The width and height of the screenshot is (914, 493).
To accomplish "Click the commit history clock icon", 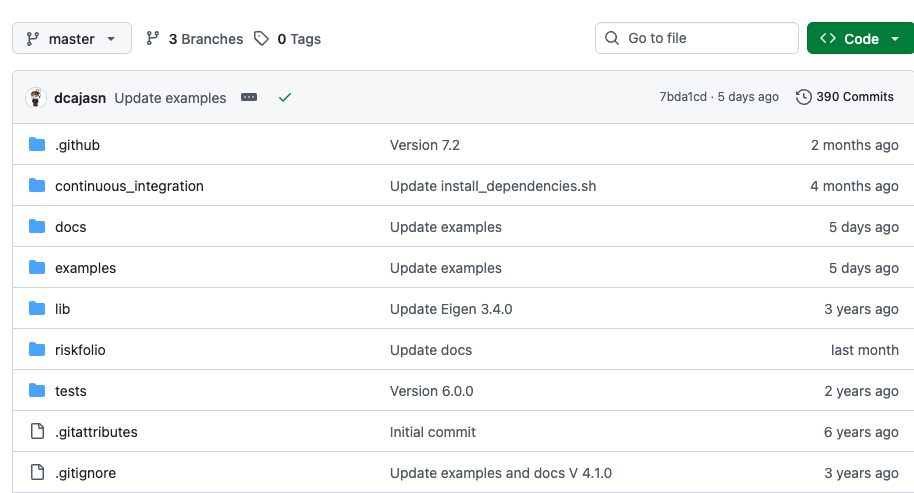I will coord(803,97).
